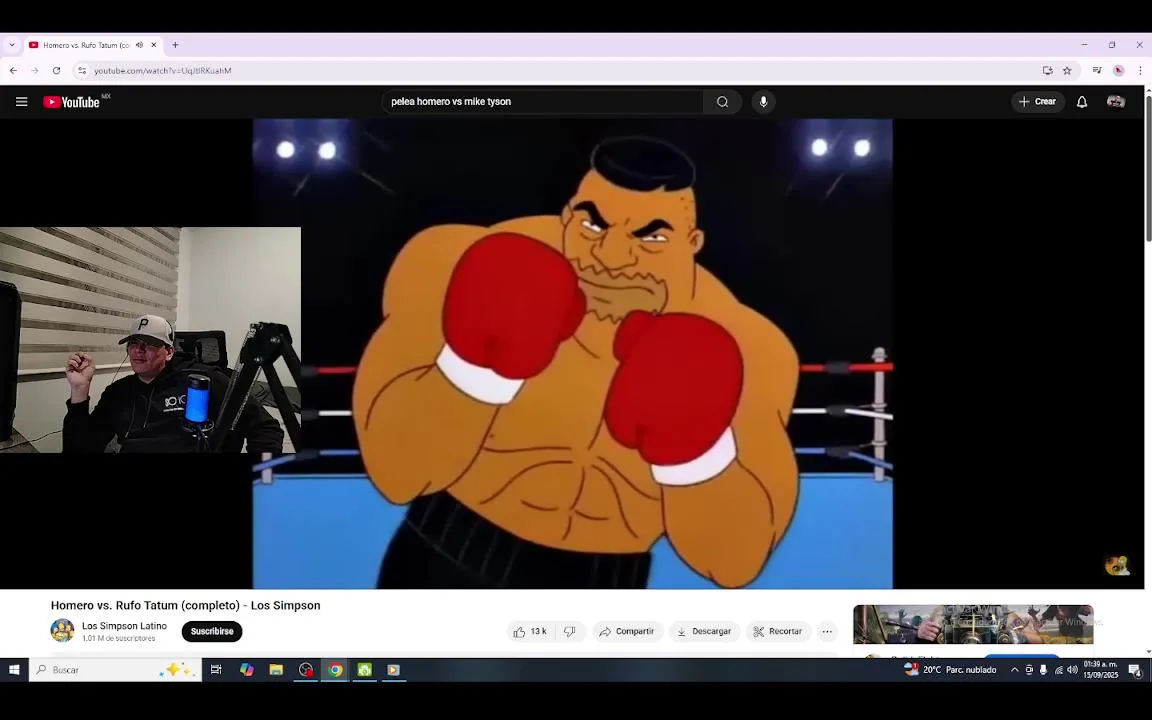The width and height of the screenshot is (1152, 720).
Task: Close the Homero vs. Rufo Tatum tab
Action: [x=154, y=45]
